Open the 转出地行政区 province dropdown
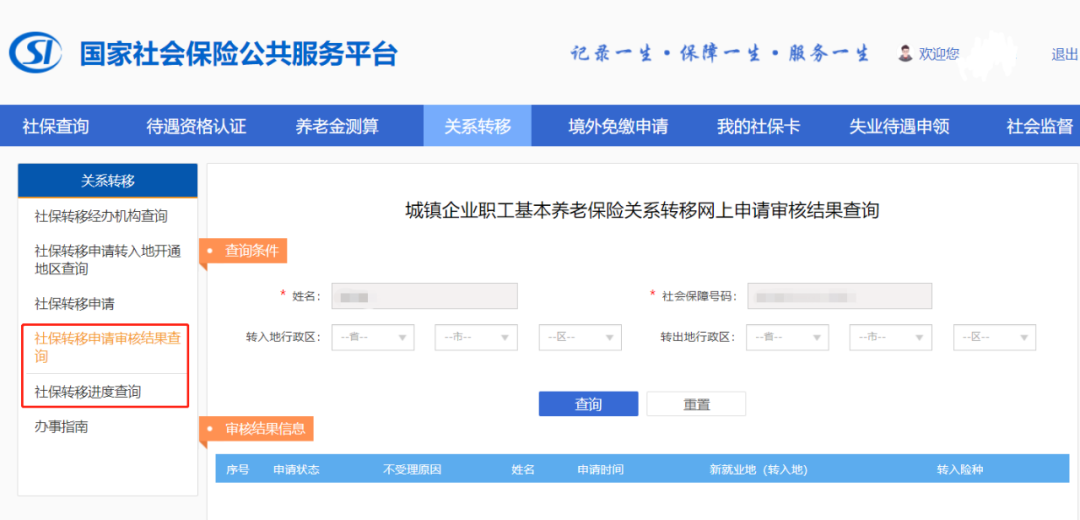Image resolution: width=1080 pixels, height=520 pixels. pyautogui.click(x=787, y=337)
